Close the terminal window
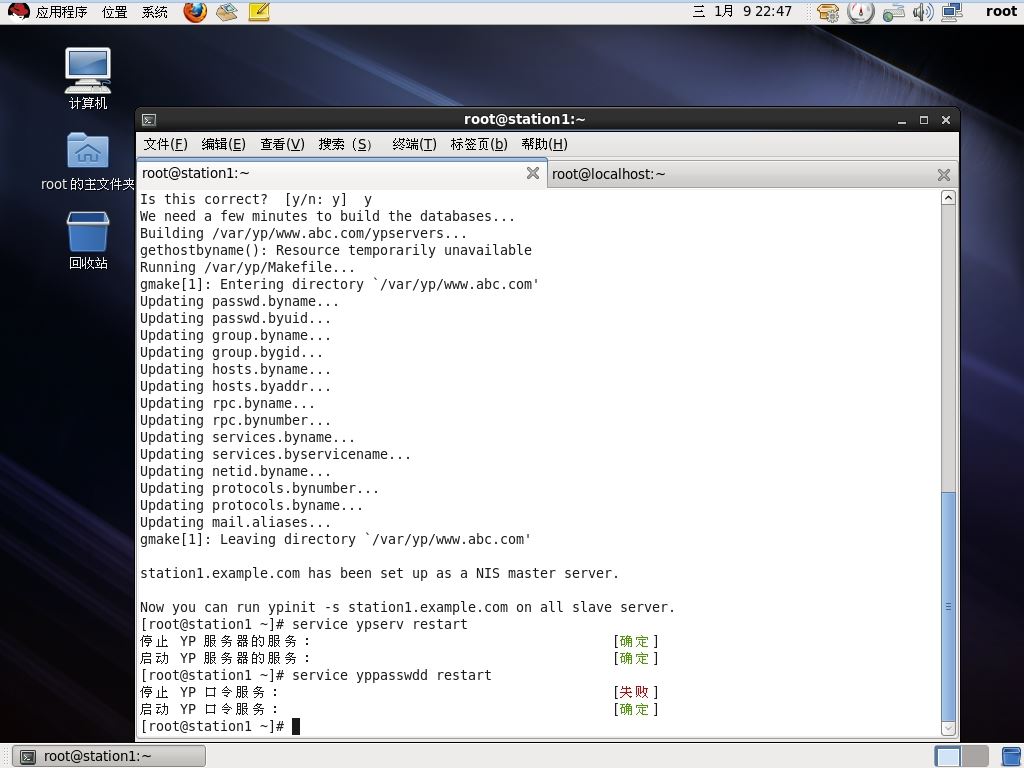 pyautogui.click(x=946, y=120)
